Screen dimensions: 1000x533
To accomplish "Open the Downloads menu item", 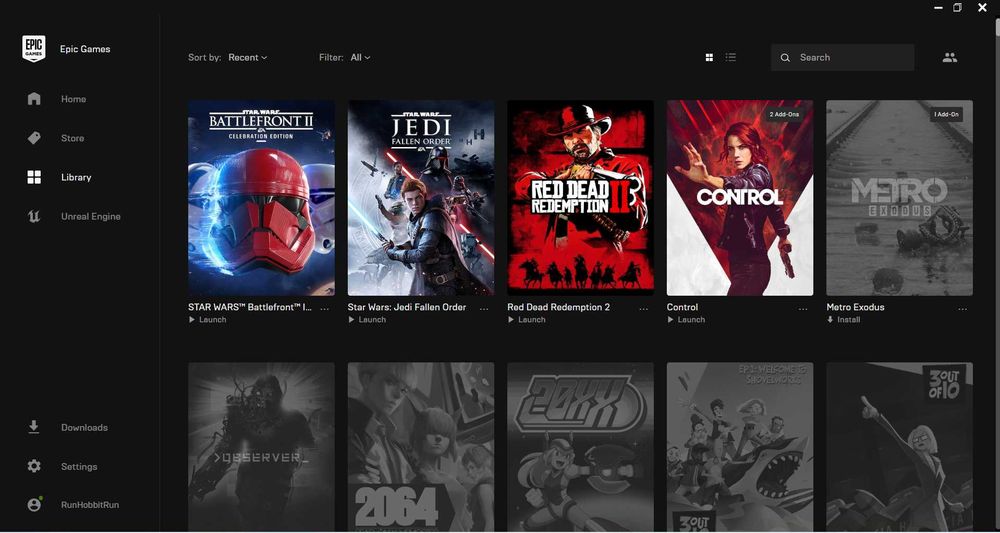I will tap(84, 427).
